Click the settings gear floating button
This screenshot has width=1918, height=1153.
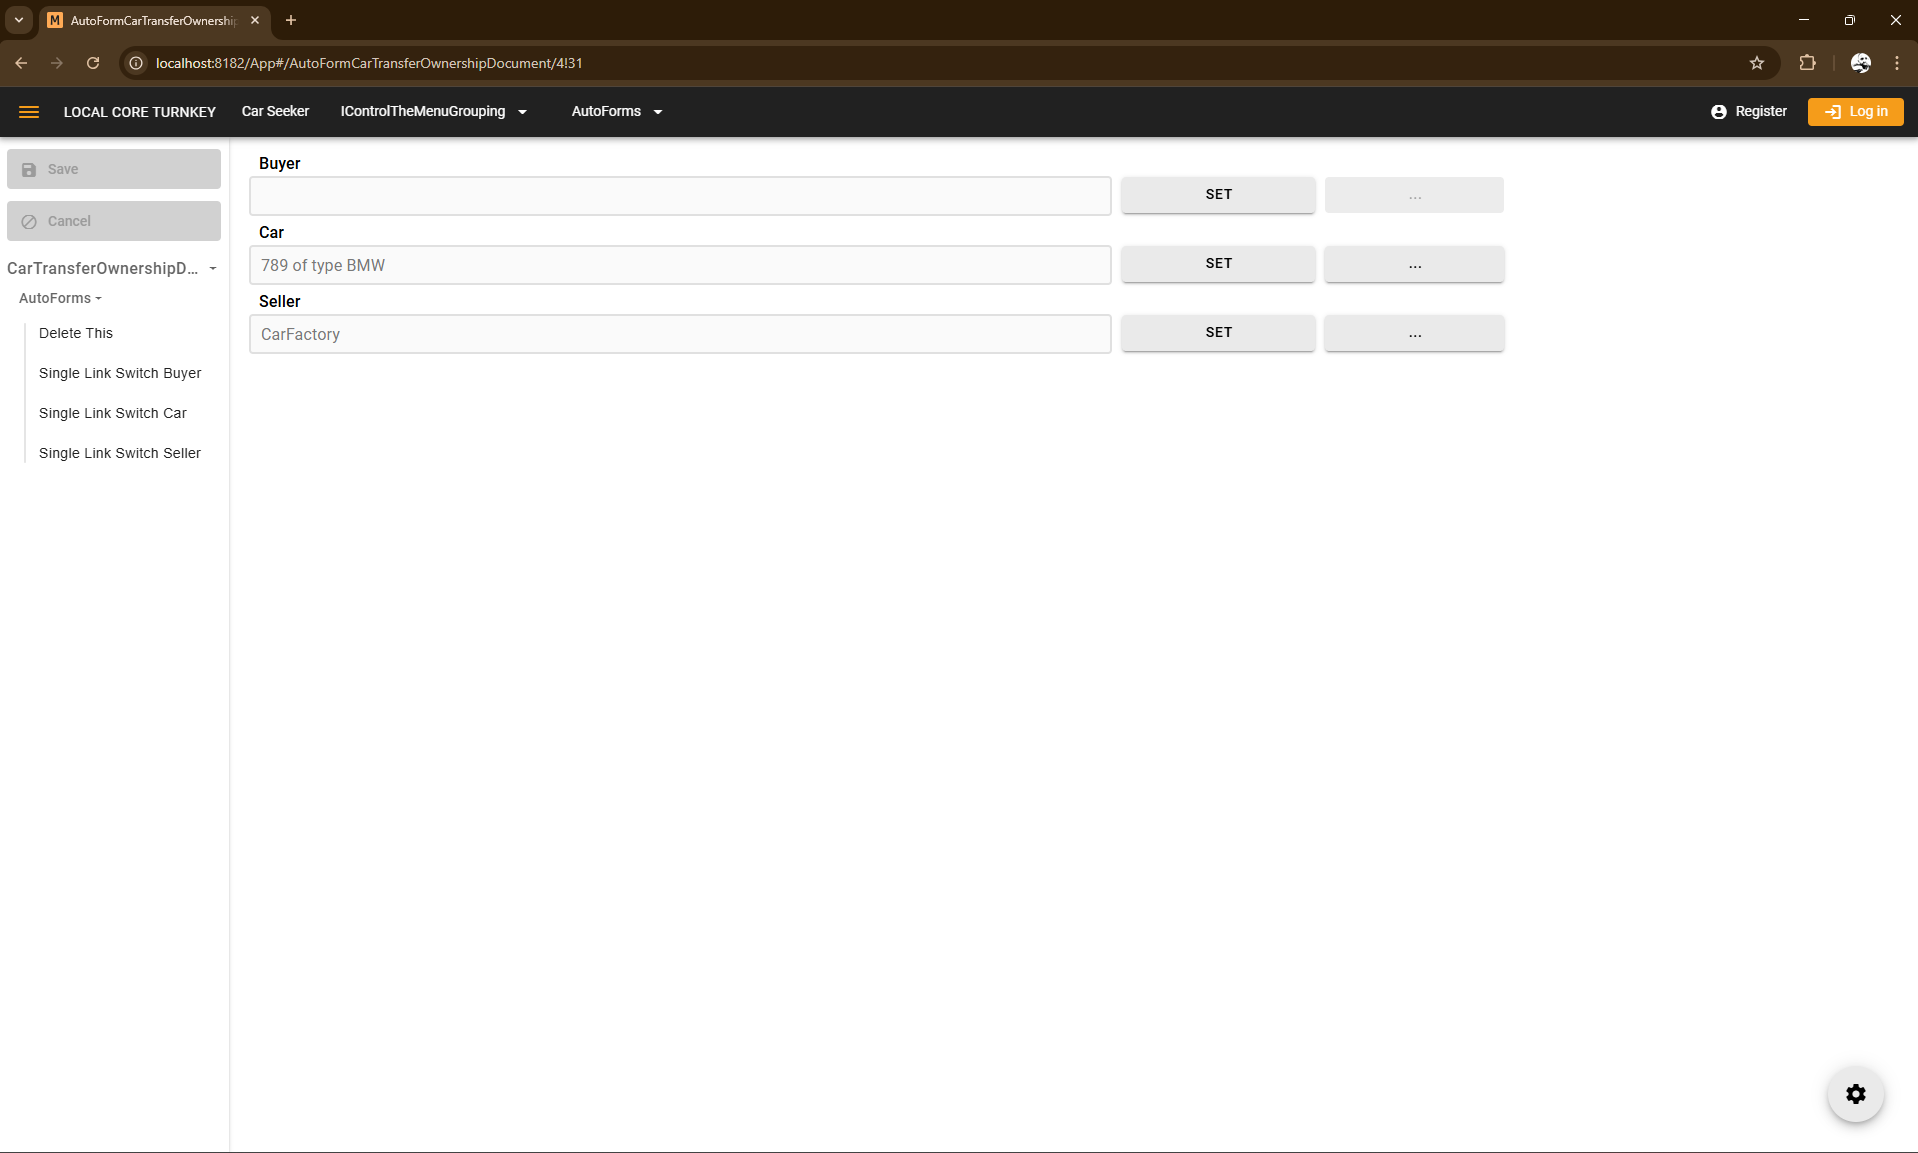1855,1094
